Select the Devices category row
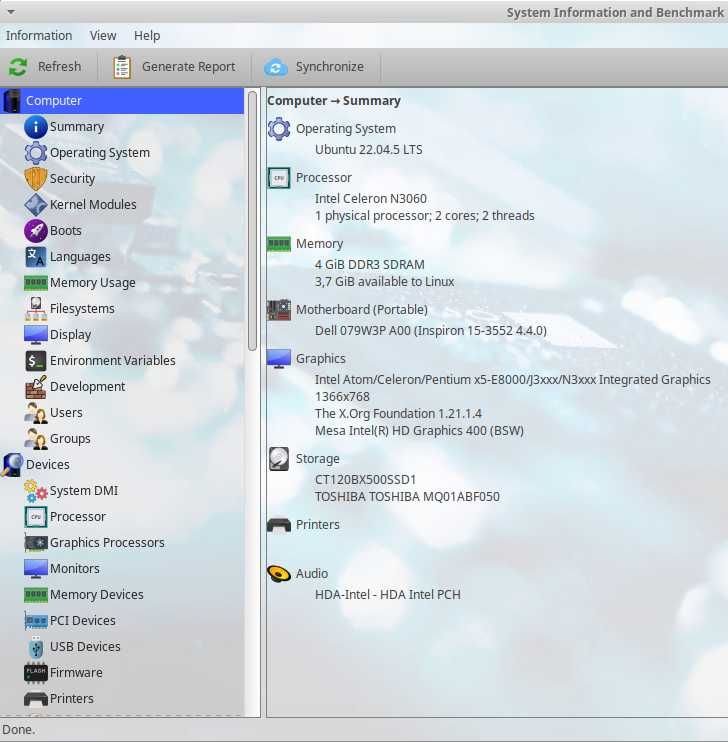The width and height of the screenshot is (728, 742). 122,464
